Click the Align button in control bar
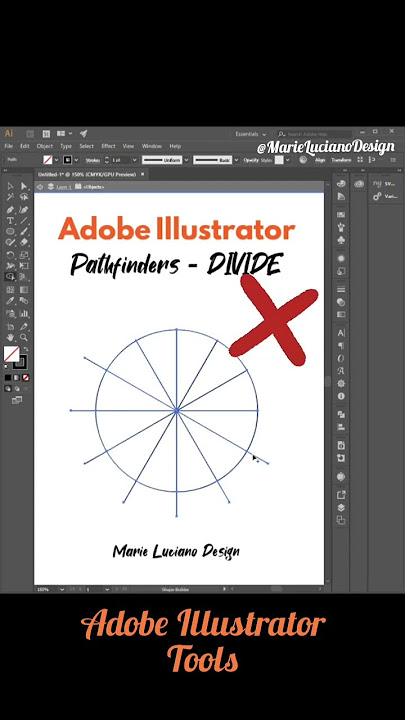 point(320,160)
